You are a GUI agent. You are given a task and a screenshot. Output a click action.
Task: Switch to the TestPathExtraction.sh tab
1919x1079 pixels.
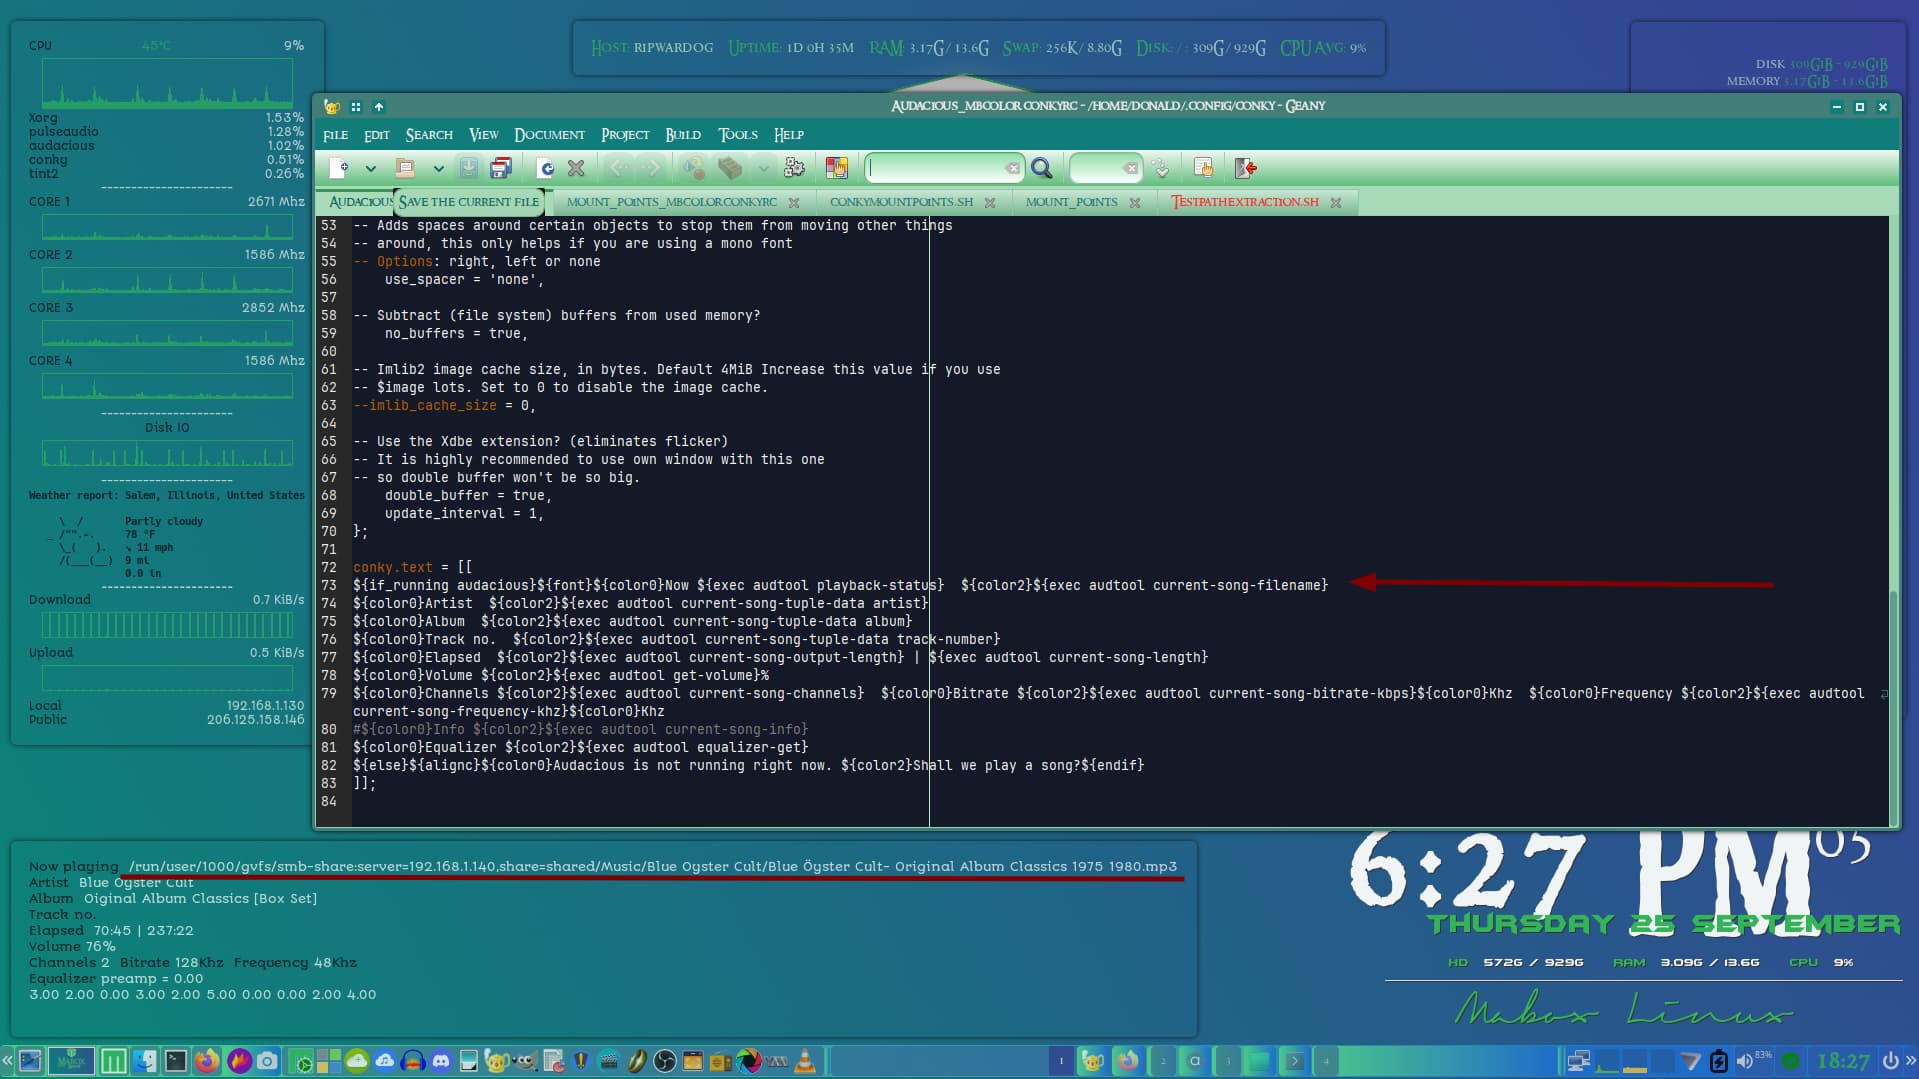tap(1245, 202)
